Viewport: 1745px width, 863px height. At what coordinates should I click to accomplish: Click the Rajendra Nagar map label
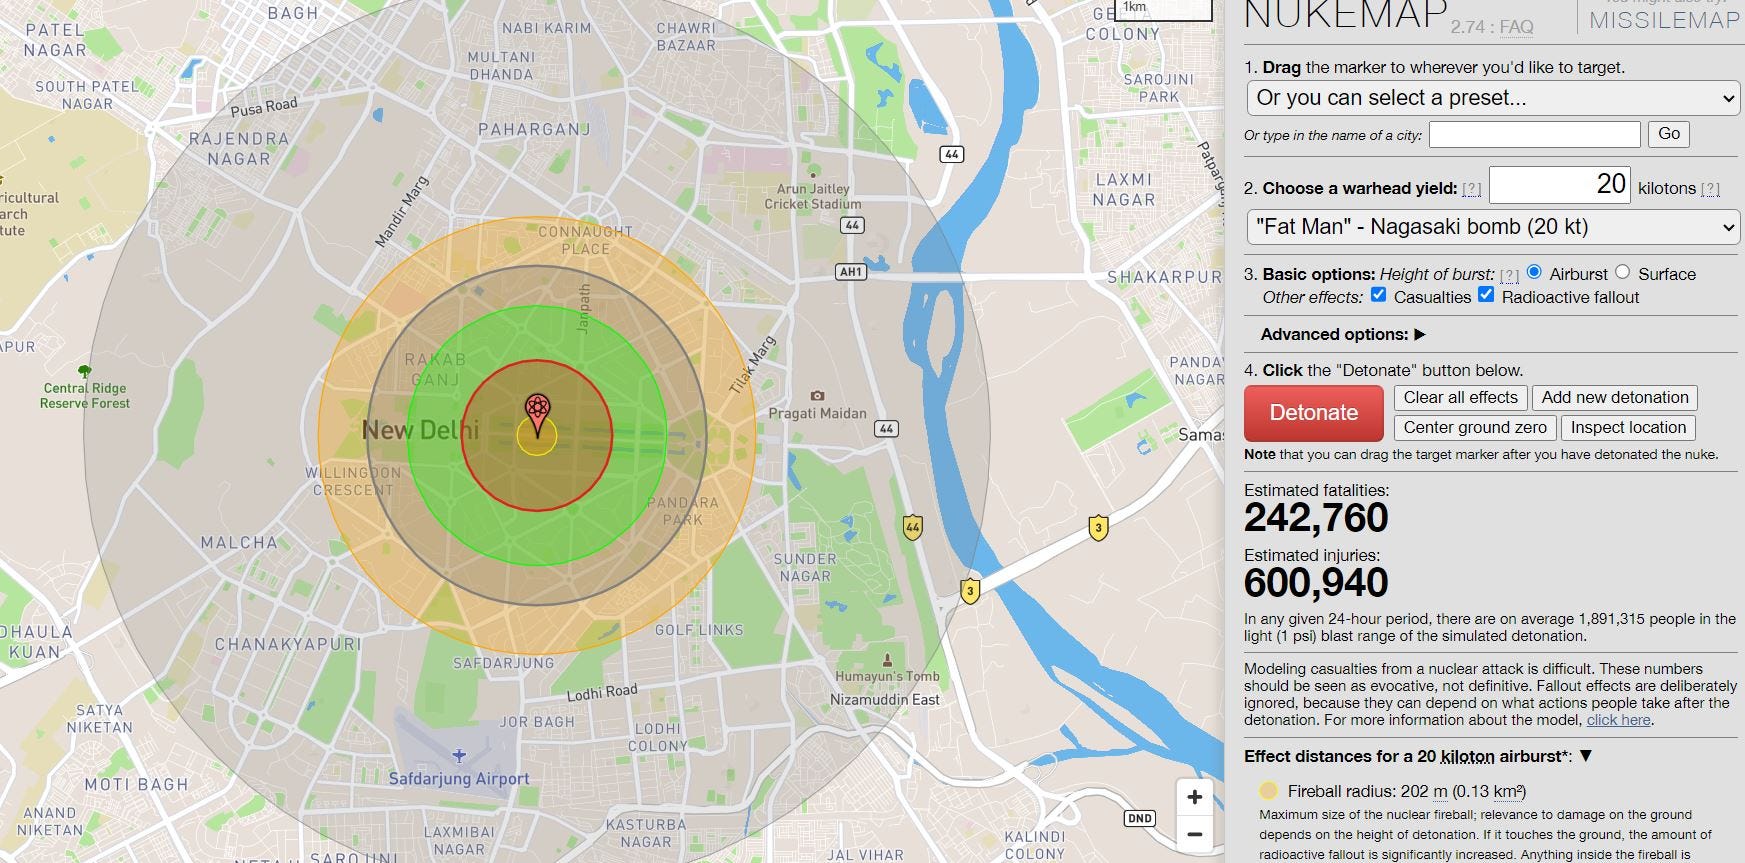click(239, 149)
